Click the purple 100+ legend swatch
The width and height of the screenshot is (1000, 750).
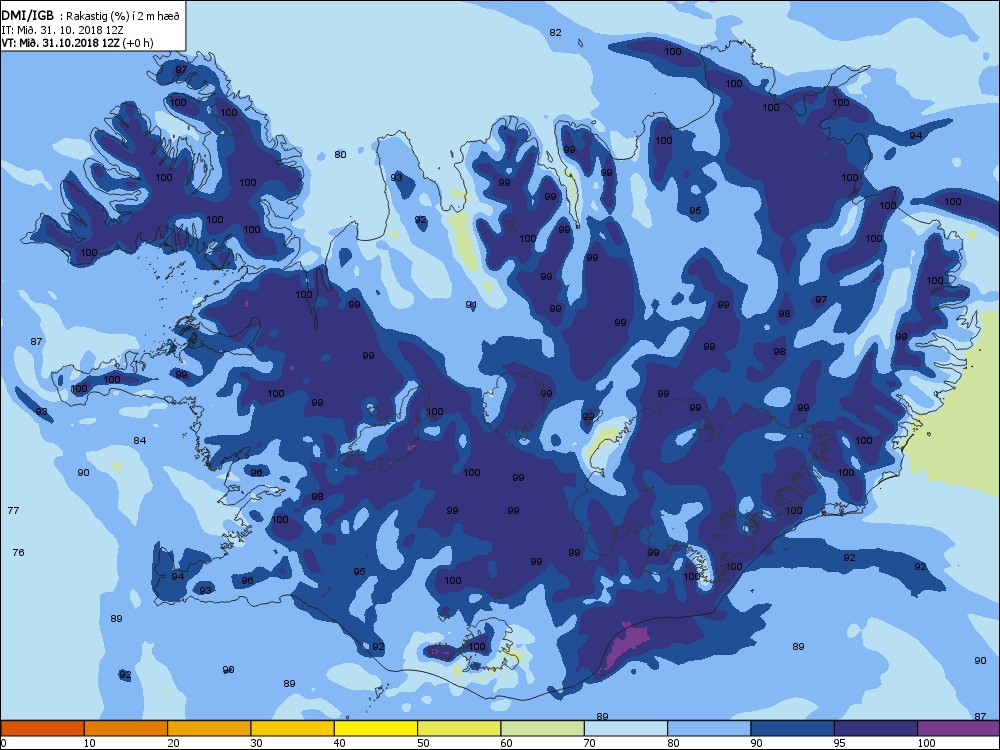(959, 728)
